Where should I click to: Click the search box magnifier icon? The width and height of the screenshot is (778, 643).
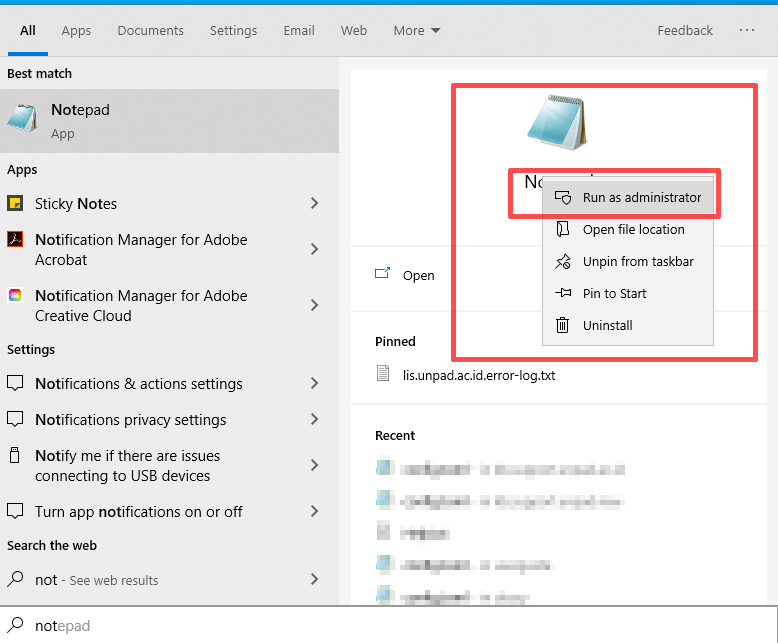(x=15, y=625)
